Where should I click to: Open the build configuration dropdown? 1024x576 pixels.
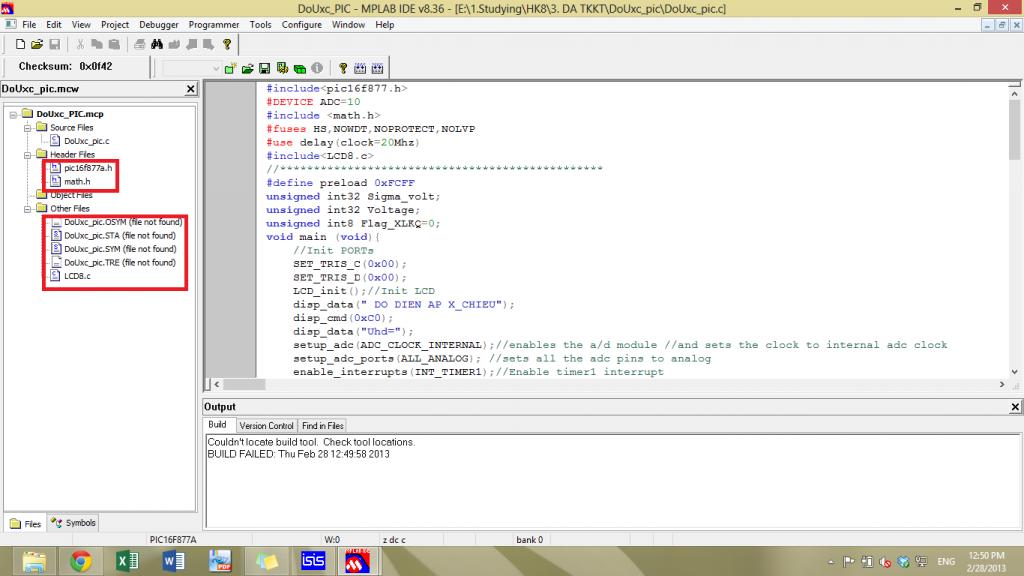(215, 68)
